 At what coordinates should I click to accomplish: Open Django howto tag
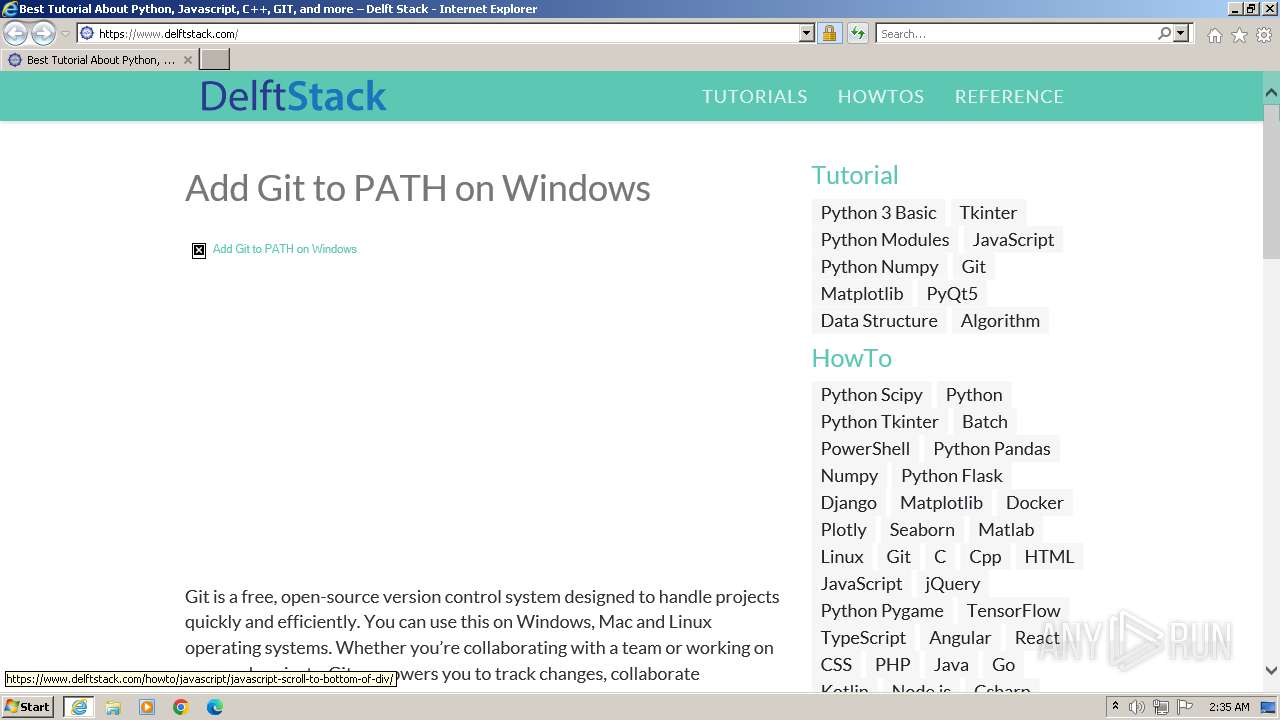pyautogui.click(x=849, y=502)
